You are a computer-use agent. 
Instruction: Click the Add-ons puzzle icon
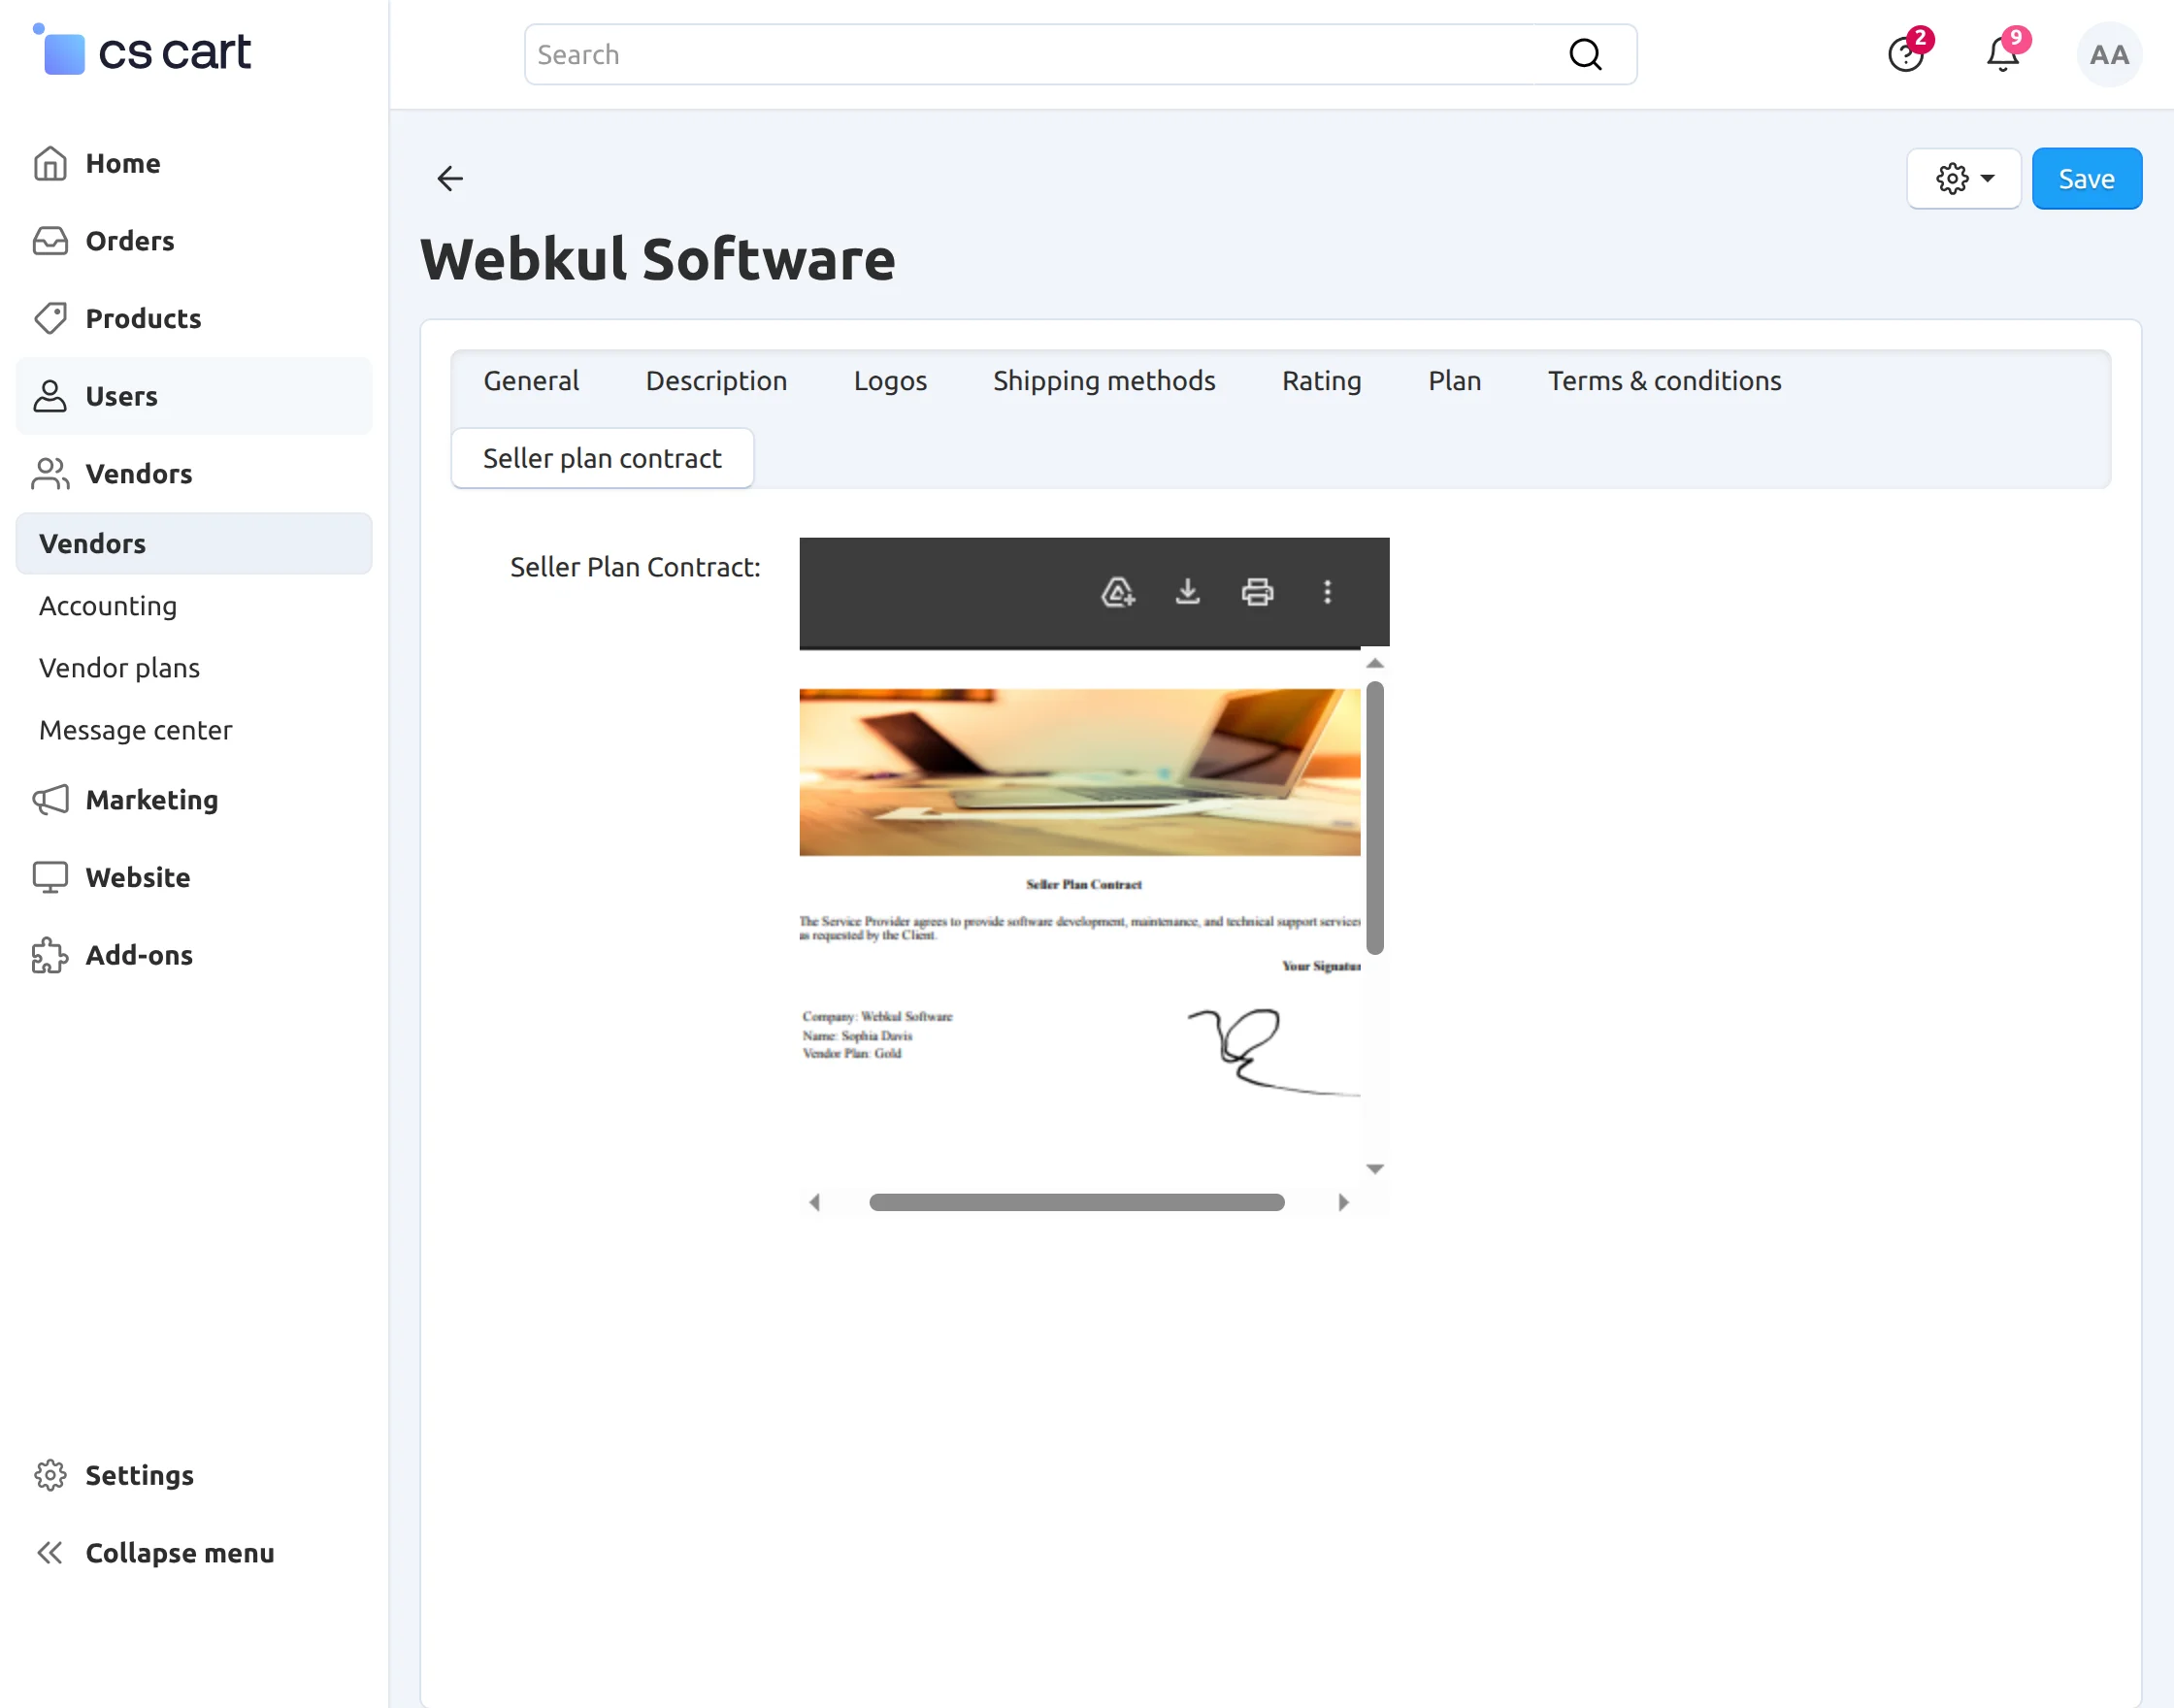point(50,955)
